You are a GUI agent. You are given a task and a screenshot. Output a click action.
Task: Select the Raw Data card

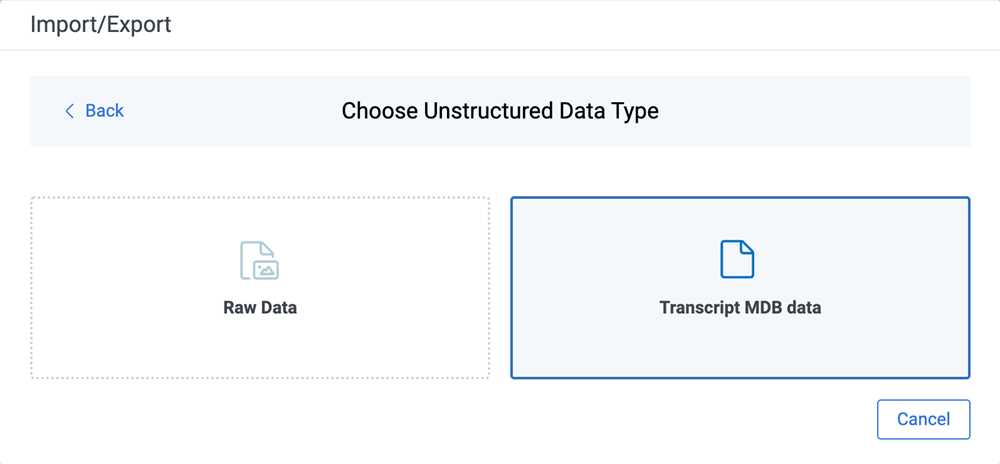260,287
